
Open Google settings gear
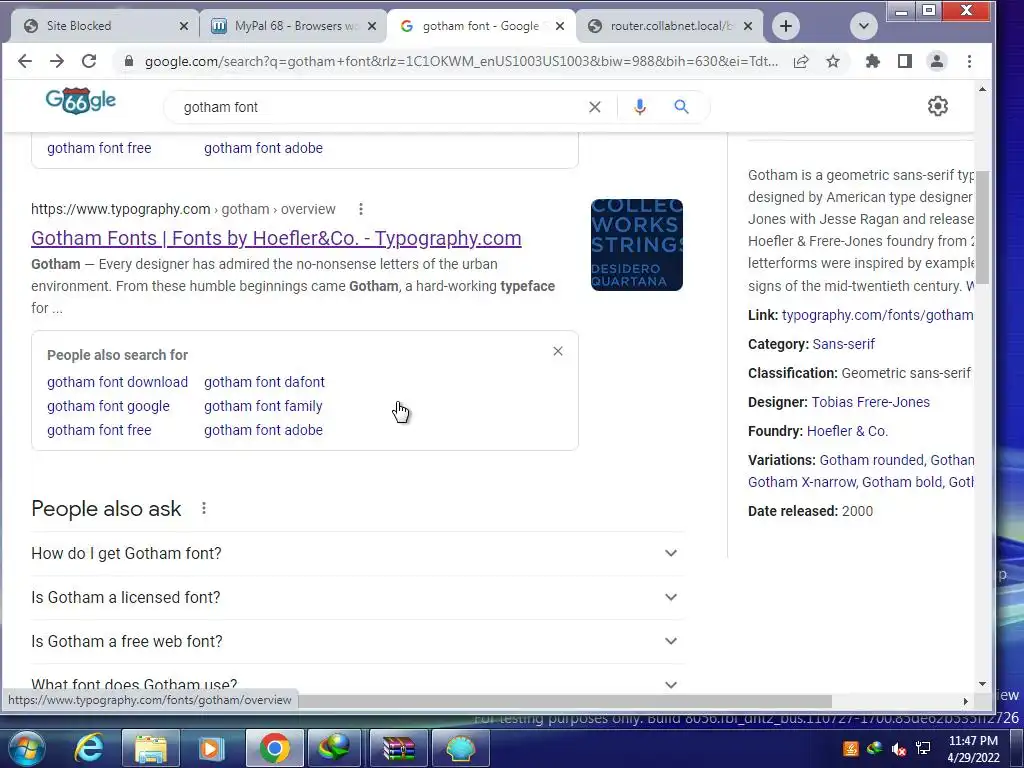click(938, 106)
